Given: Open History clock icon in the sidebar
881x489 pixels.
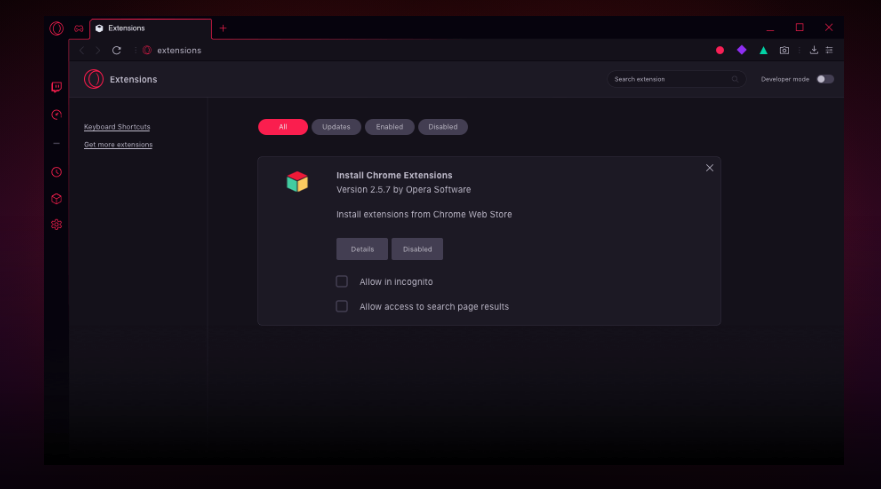Looking at the screenshot, I should tap(56, 172).
